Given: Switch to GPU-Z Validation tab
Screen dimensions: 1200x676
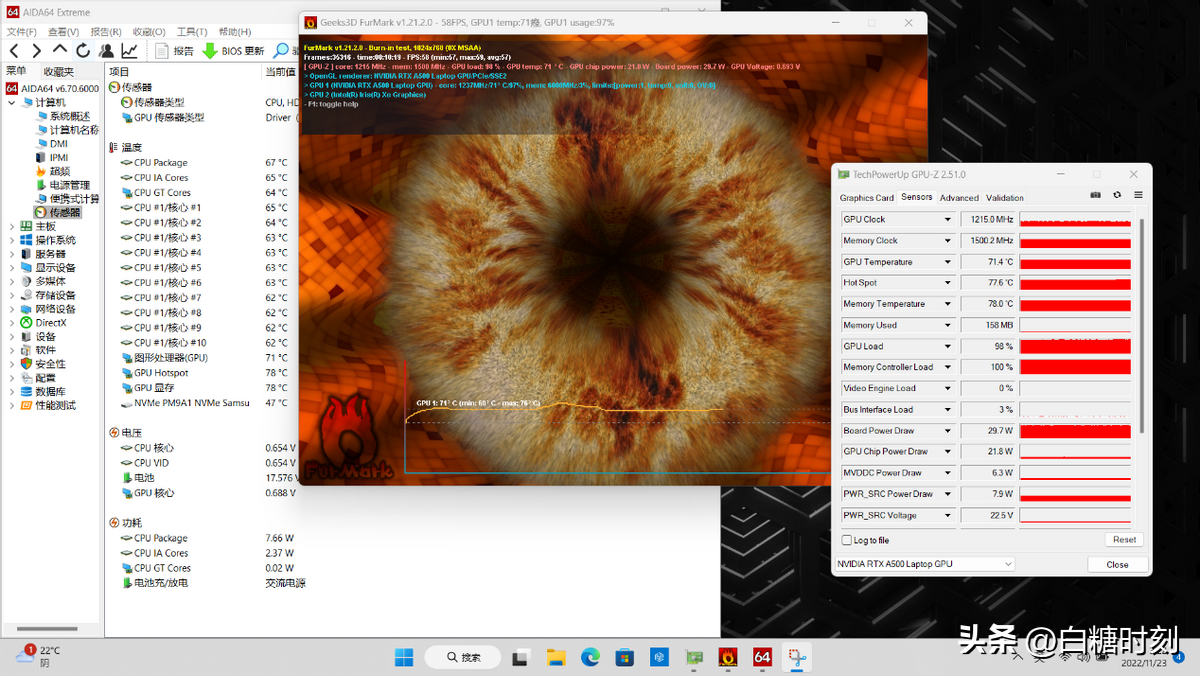Looking at the screenshot, I should point(1005,198).
